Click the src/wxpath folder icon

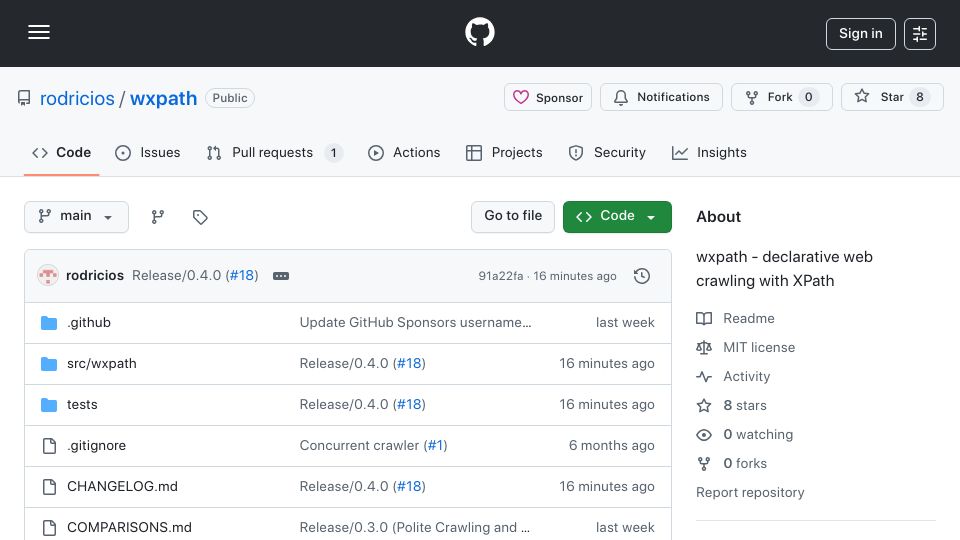pos(49,364)
